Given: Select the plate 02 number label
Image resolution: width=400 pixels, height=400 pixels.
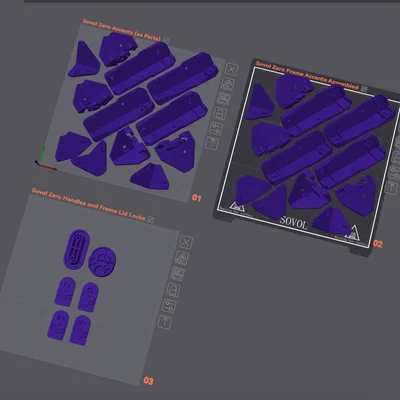Looking at the screenshot, I should (x=378, y=244).
